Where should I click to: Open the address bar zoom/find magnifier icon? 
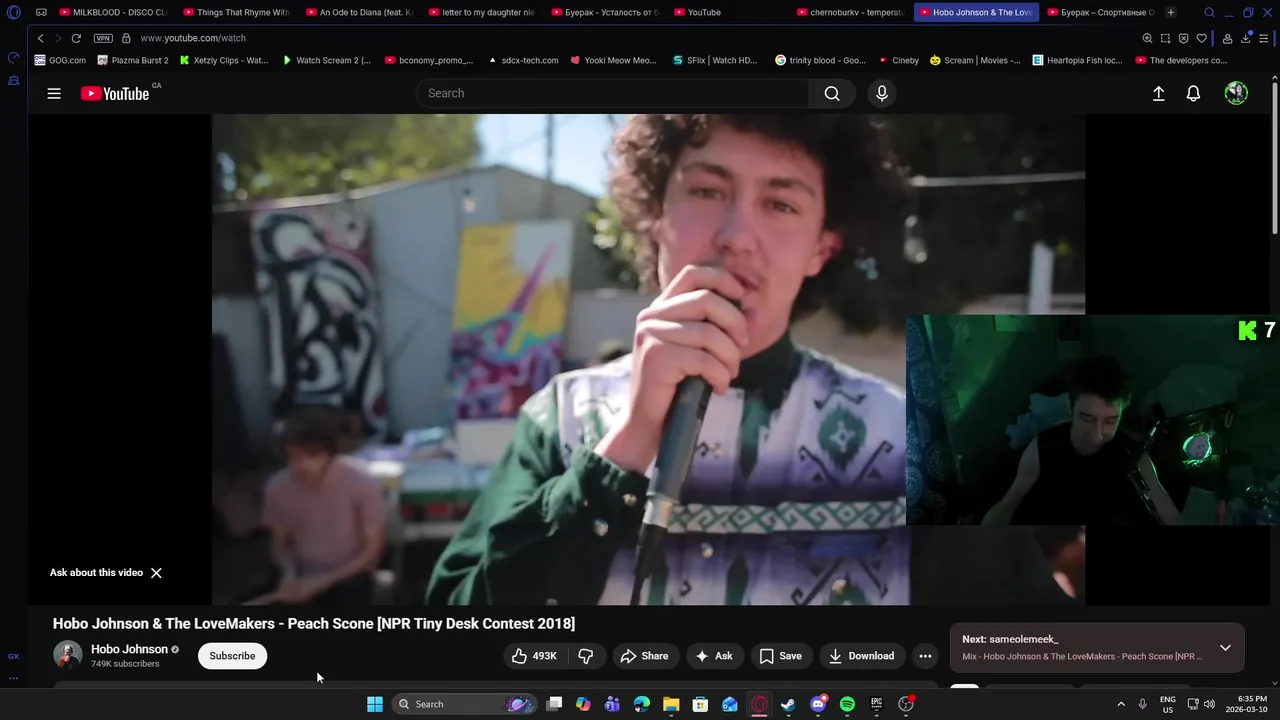click(1147, 38)
